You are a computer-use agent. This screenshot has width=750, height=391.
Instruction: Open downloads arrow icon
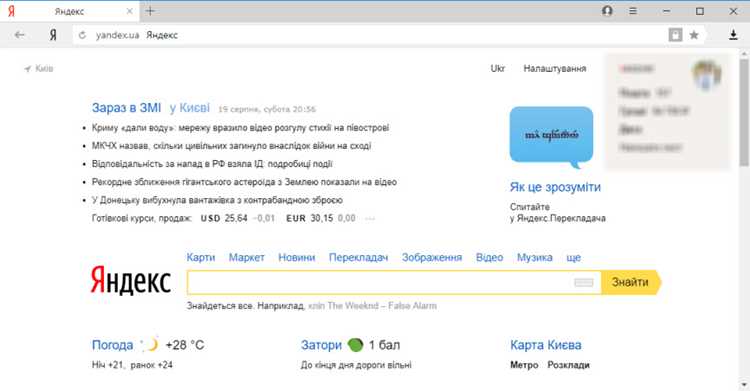click(x=733, y=34)
